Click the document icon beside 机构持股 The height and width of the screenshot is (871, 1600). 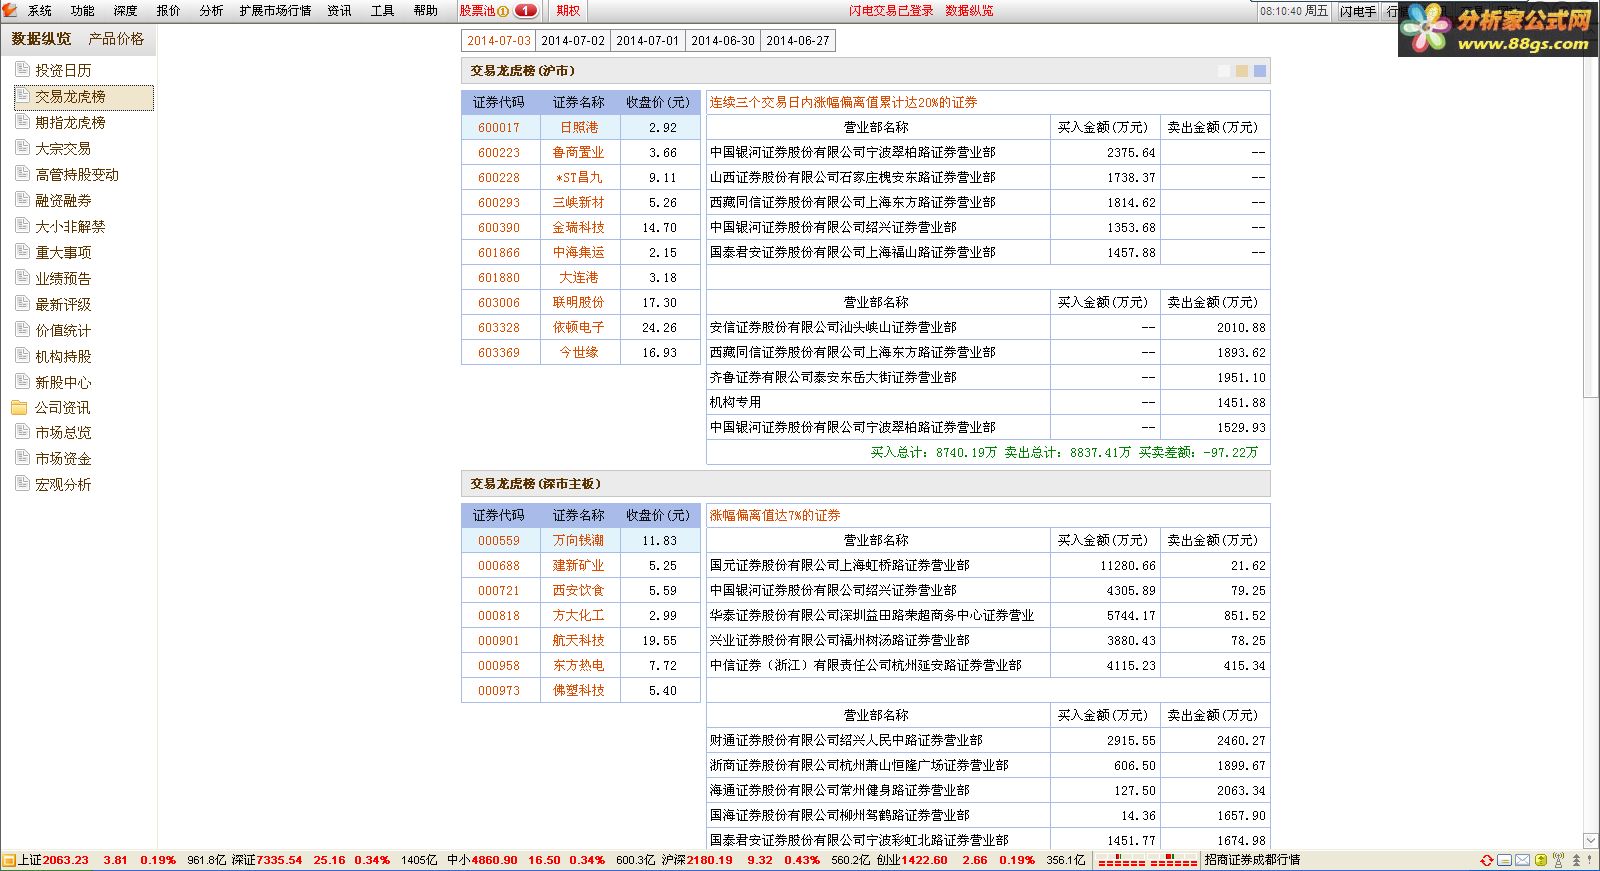[x=22, y=355]
